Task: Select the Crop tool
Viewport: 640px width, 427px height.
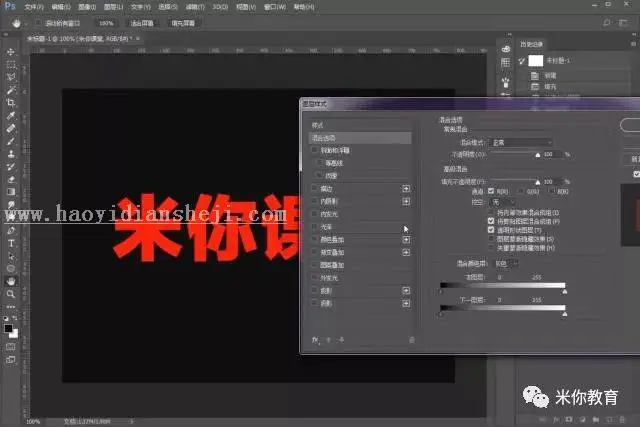Action: pos(11,102)
